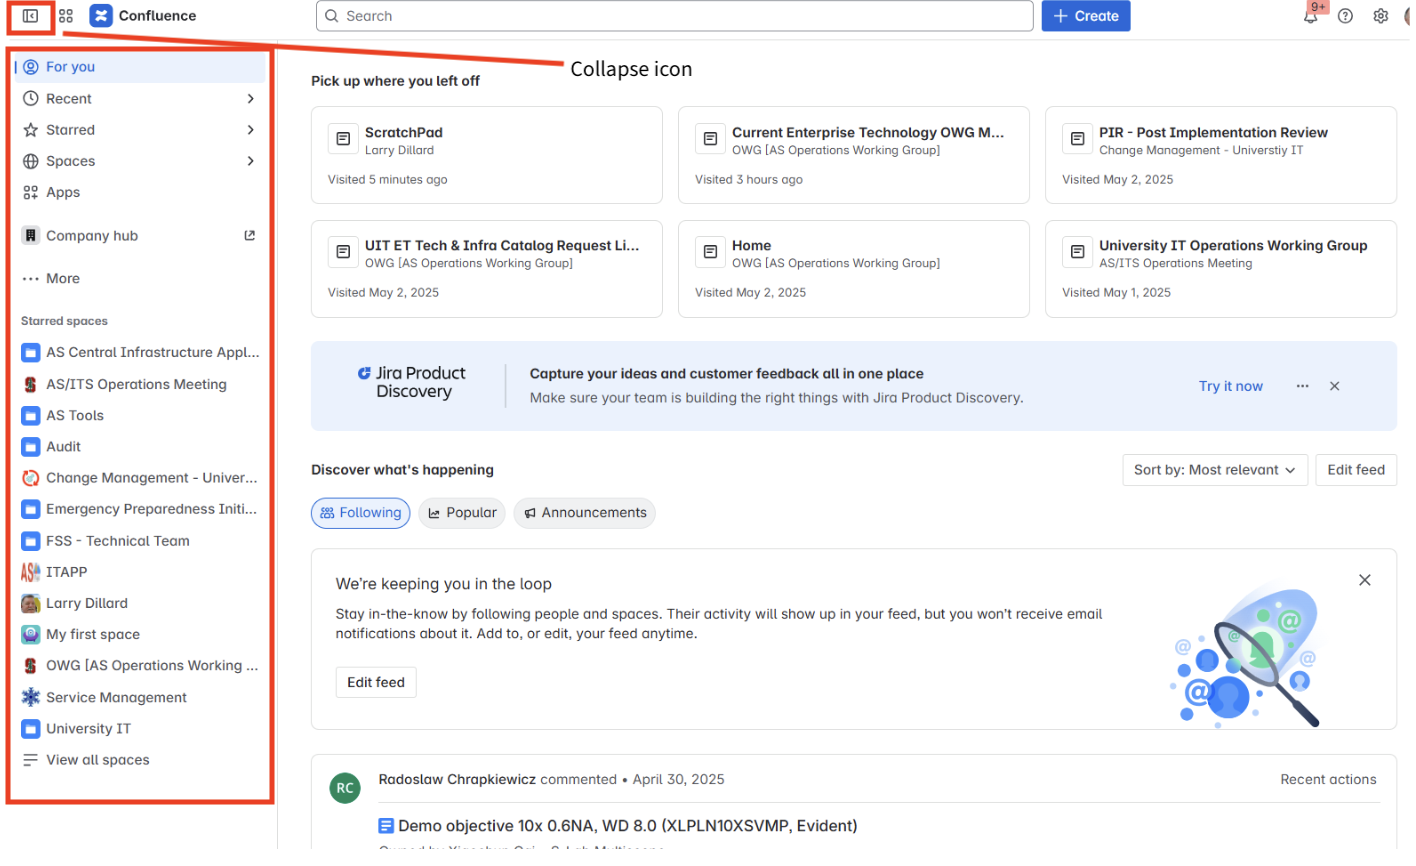The width and height of the screenshot is (1416, 866).
Task: Click the Confluence logo
Action: click(x=101, y=15)
